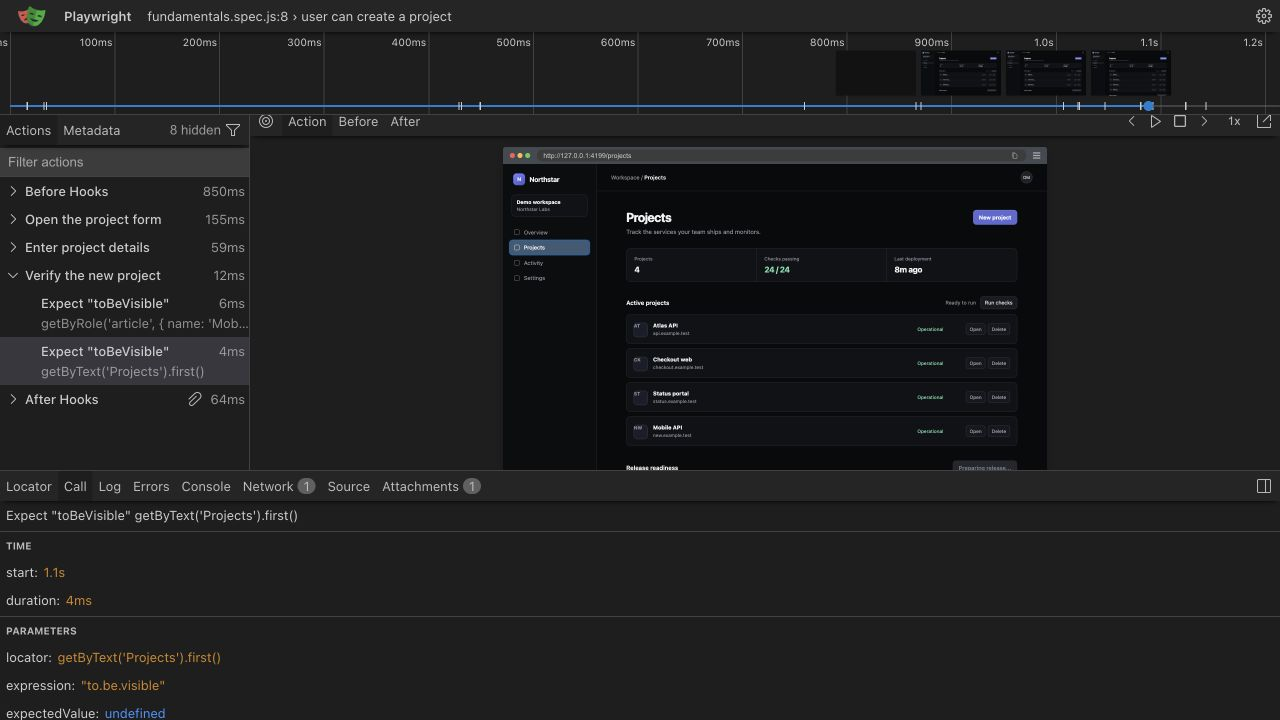Click the user avatar in snapshot header
The width and height of the screenshot is (1280, 720).
[1026, 177]
